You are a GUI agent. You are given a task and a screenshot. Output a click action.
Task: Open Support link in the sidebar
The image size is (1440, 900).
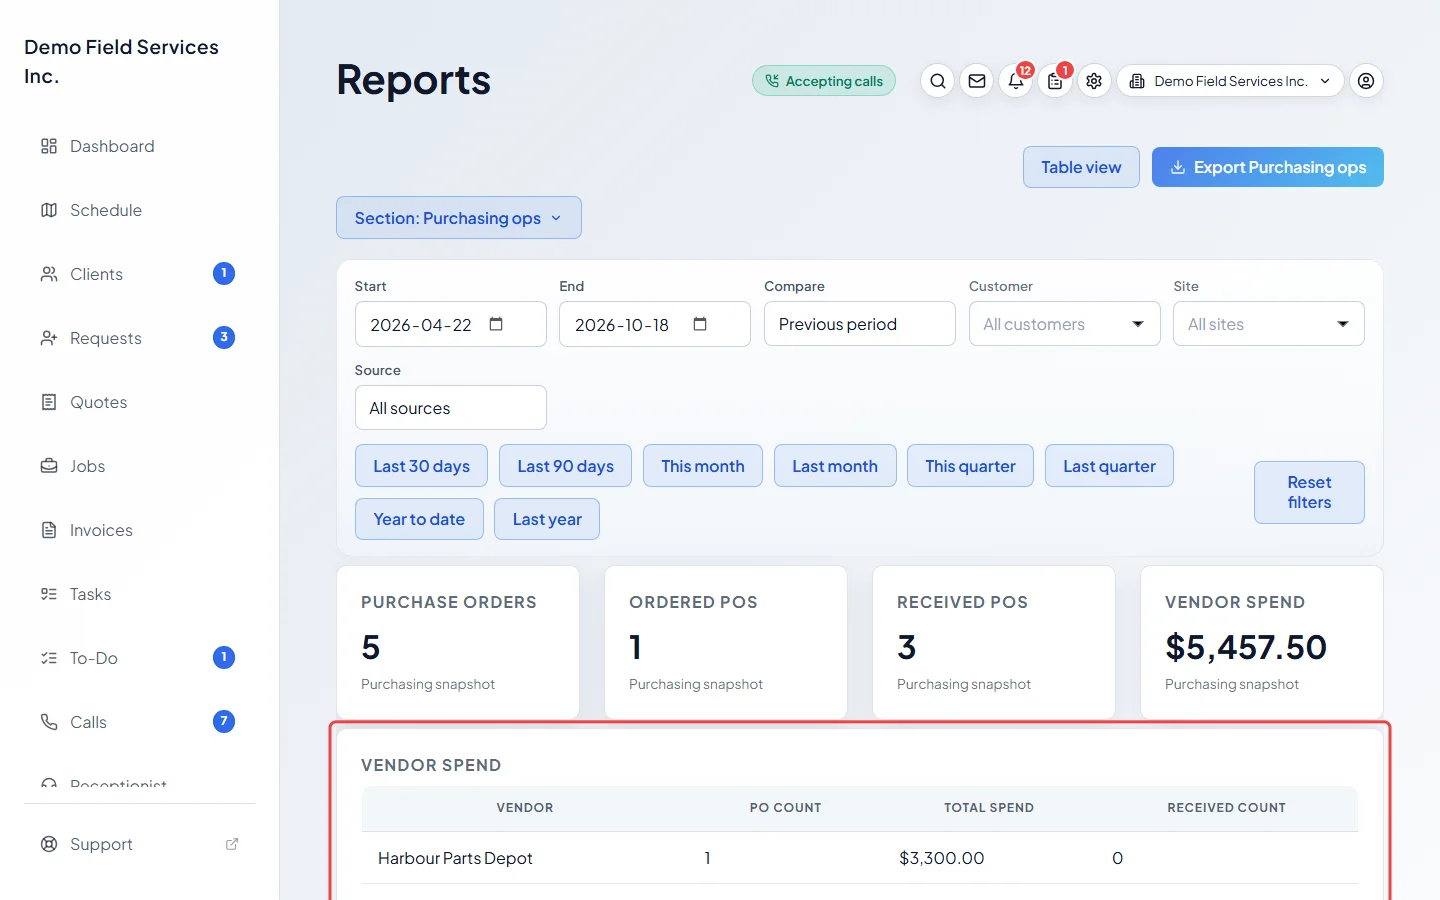140,844
